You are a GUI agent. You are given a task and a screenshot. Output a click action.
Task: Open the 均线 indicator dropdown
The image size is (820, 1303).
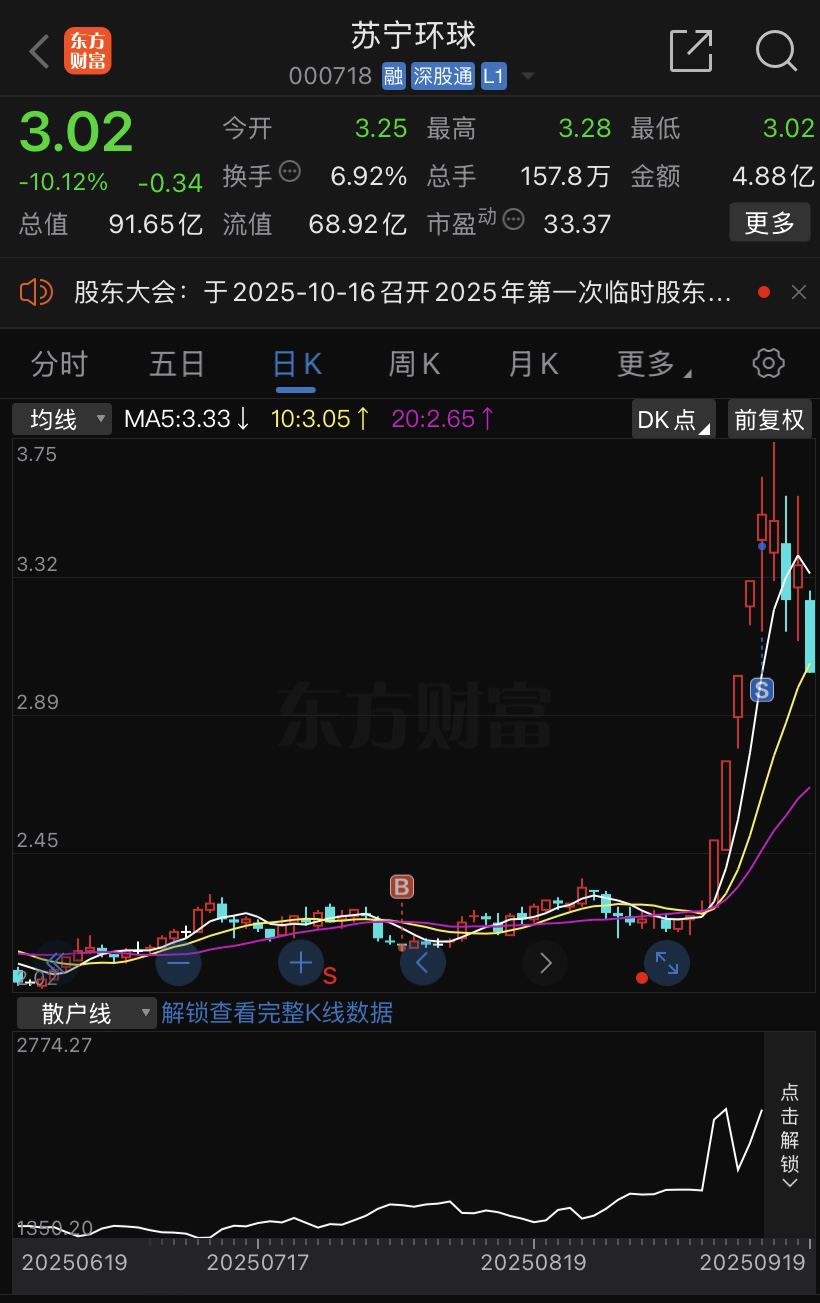[x=61, y=419]
